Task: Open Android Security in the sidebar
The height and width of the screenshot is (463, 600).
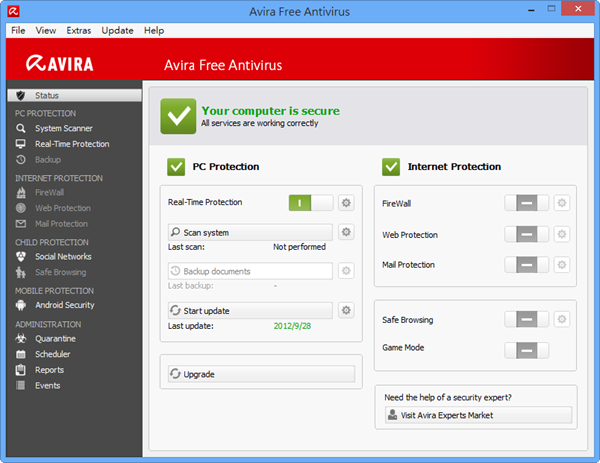Action: 64,305
